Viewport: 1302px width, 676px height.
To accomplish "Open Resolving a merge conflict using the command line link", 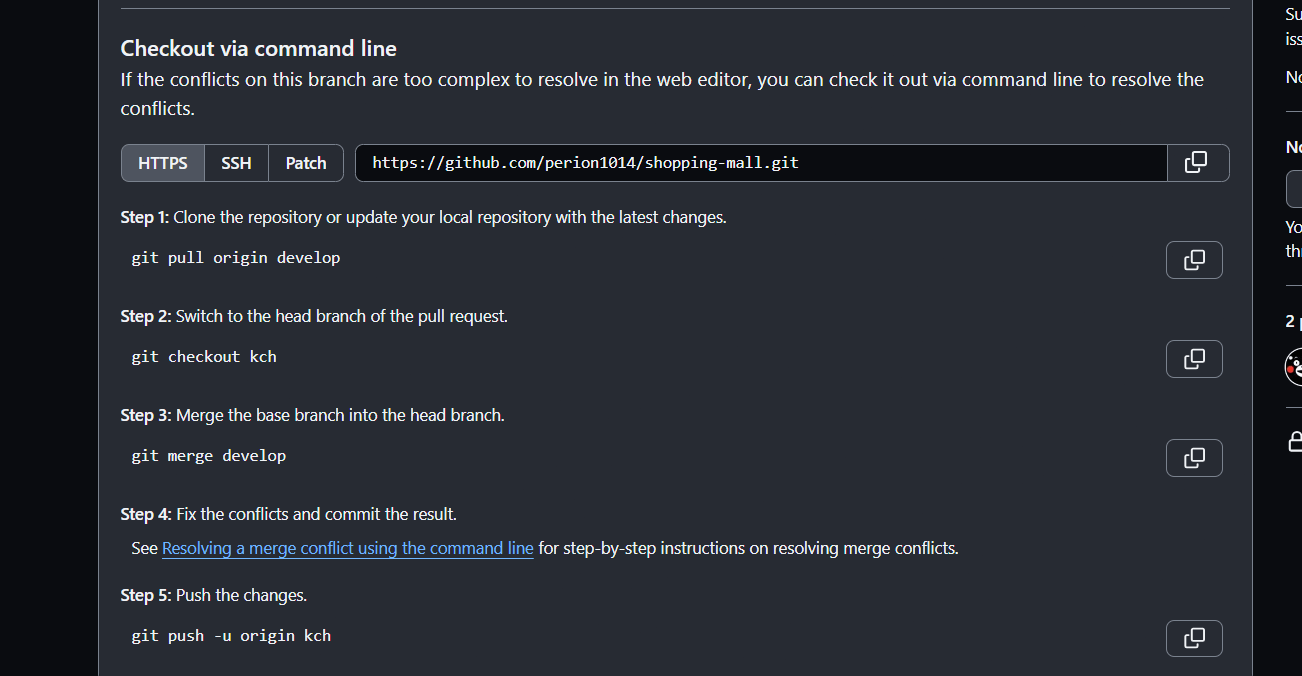I will point(348,548).
